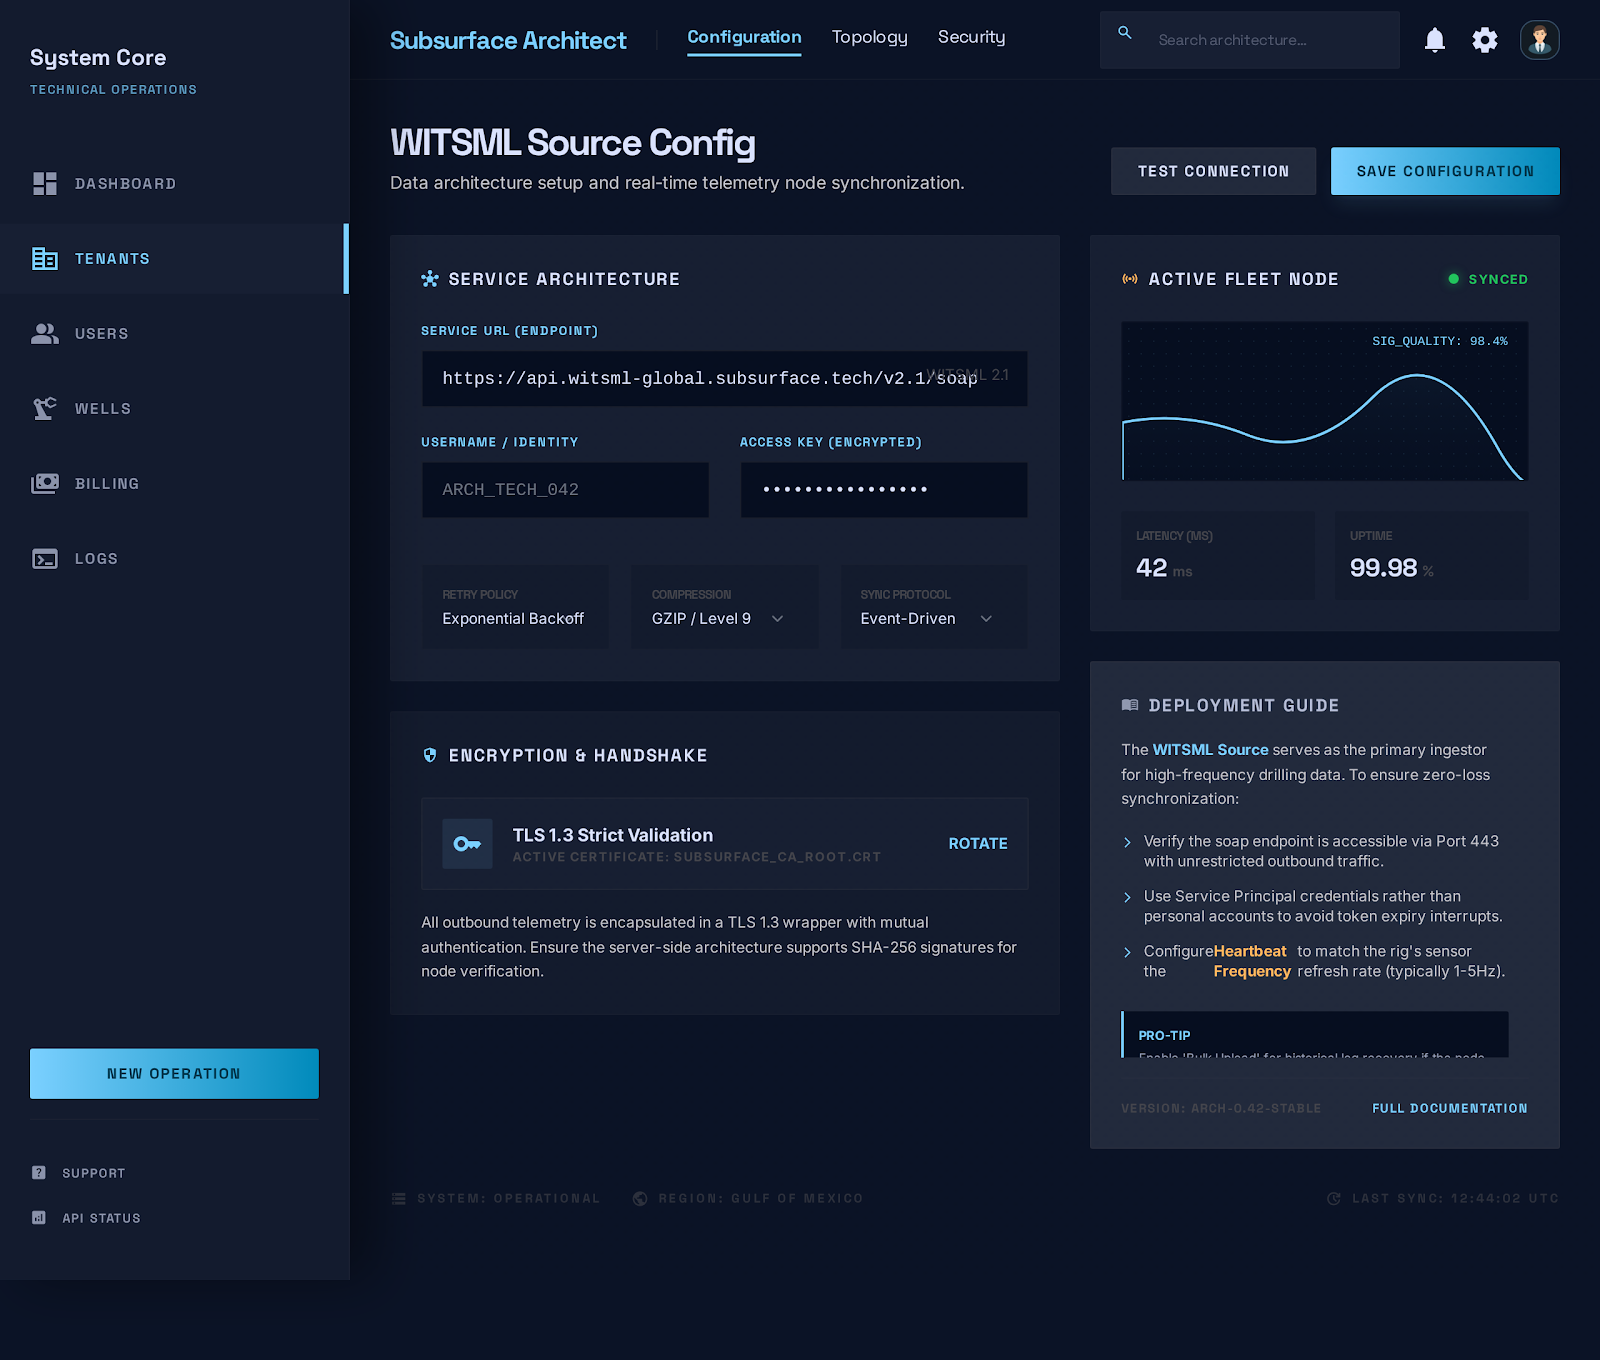1600x1360 pixels.
Task: Focus the architecture search field
Action: [1249, 40]
